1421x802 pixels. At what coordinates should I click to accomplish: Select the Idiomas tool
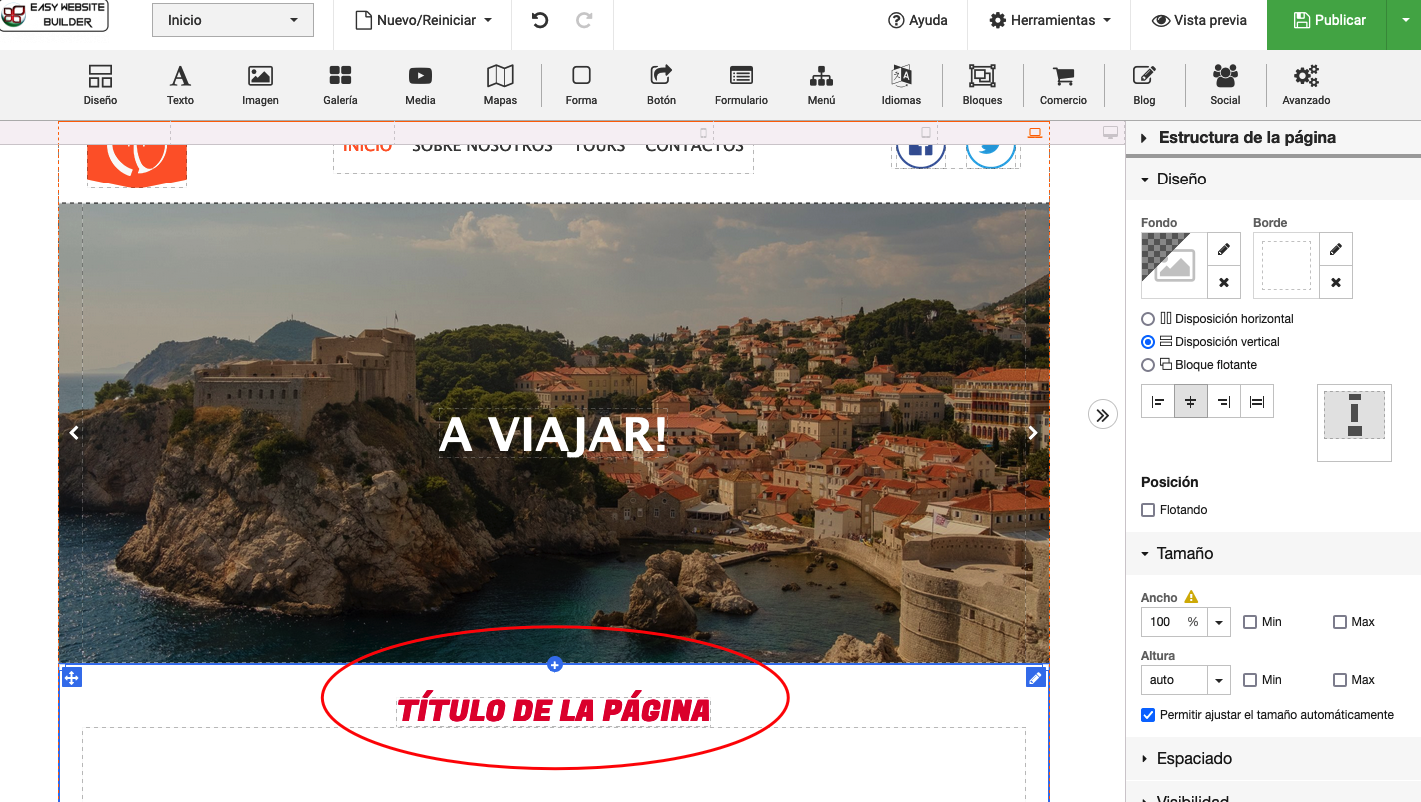[901, 85]
